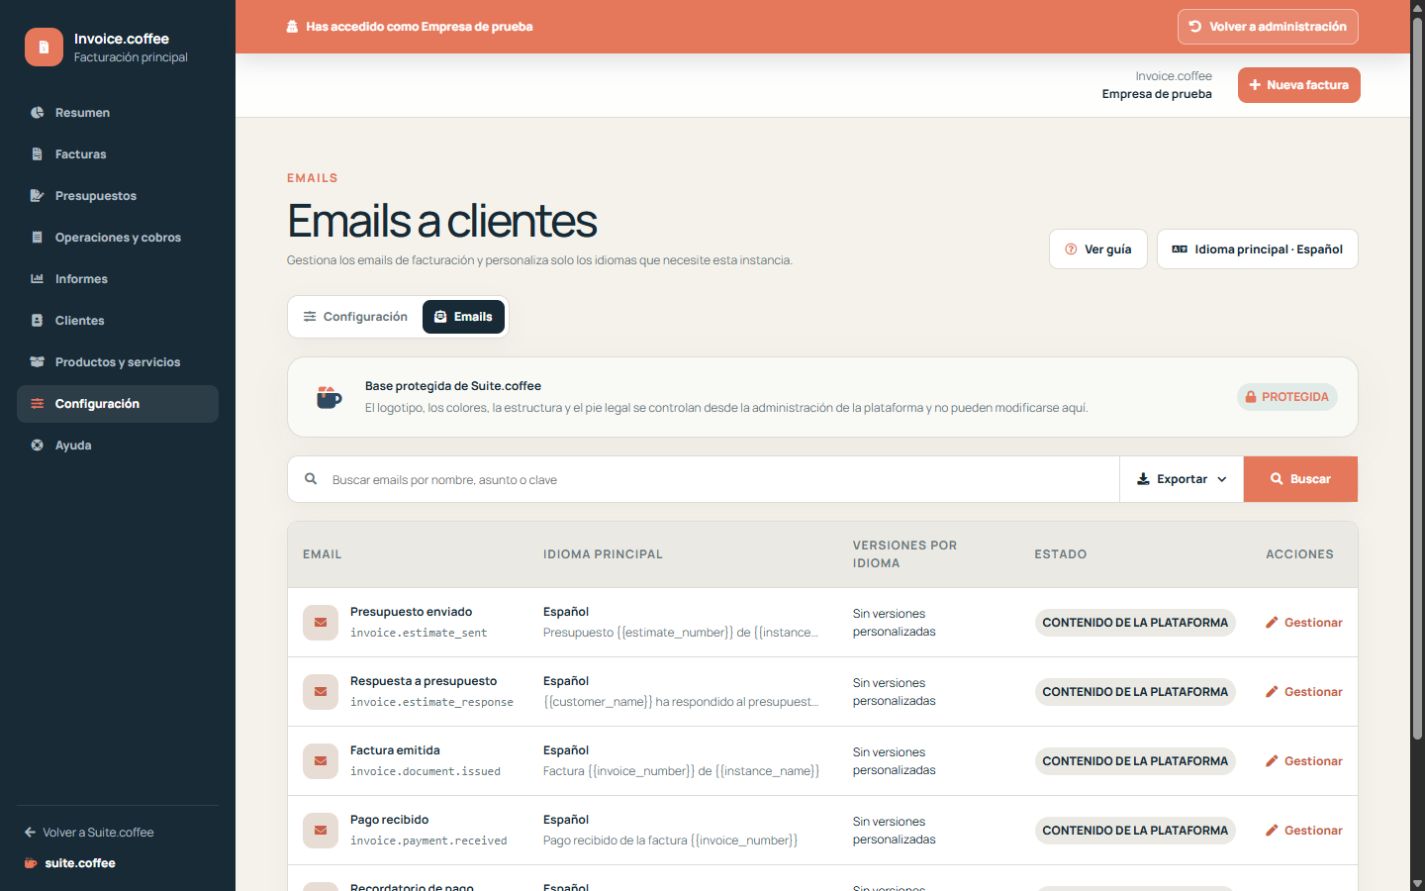
Task: Click the magnifier icon in search field
Action: pyautogui.click(x=311, y=479)
